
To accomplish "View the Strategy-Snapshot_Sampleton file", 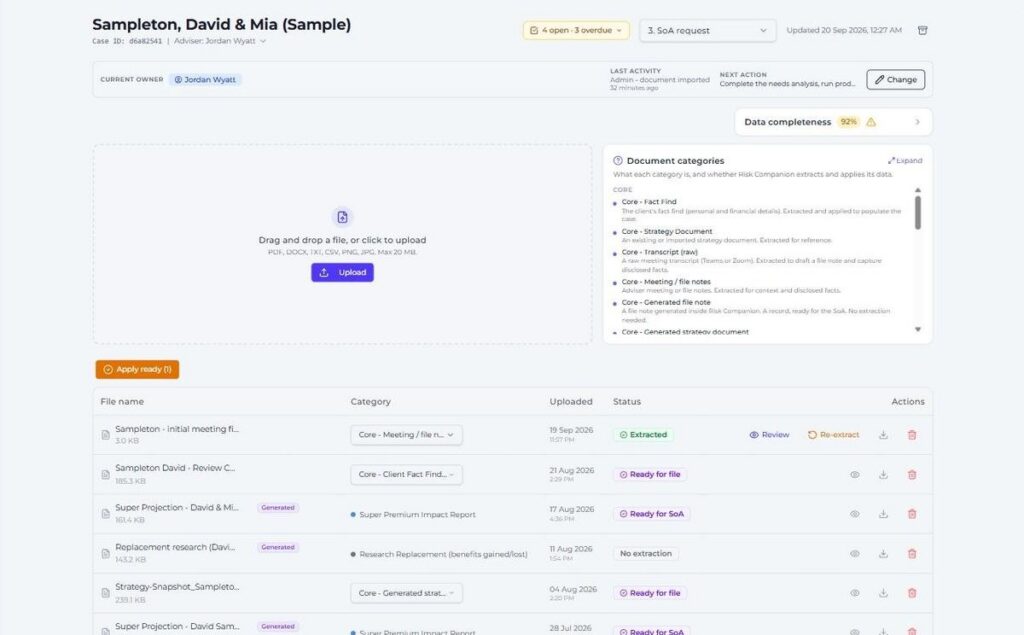I will [x=854, y=593].
